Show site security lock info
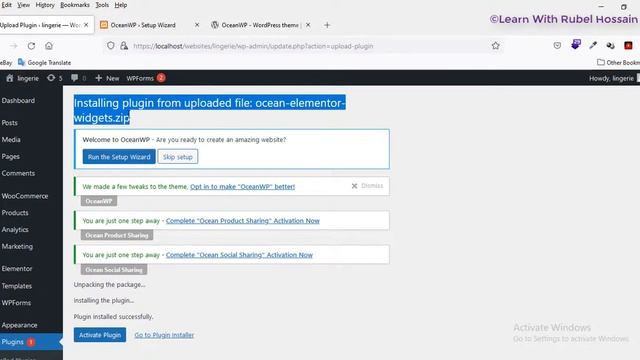The width and height of the screenshot is (640, 360). click(124, 46)
